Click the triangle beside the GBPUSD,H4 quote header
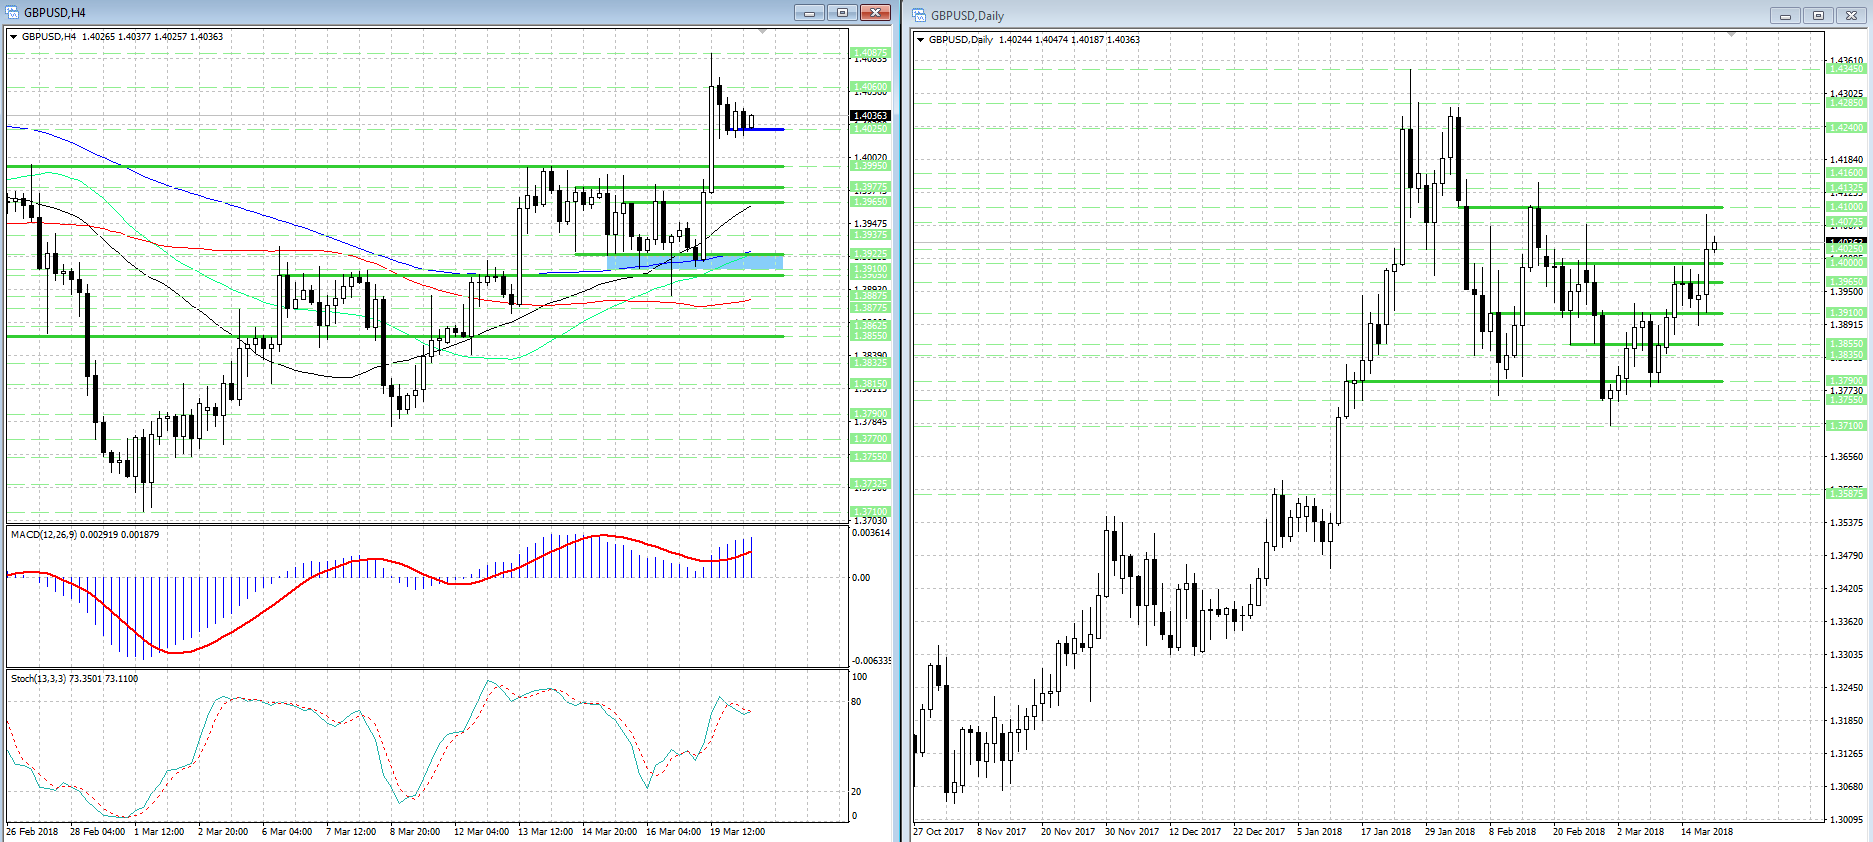The image size is (1873, 842). (14, 37)
